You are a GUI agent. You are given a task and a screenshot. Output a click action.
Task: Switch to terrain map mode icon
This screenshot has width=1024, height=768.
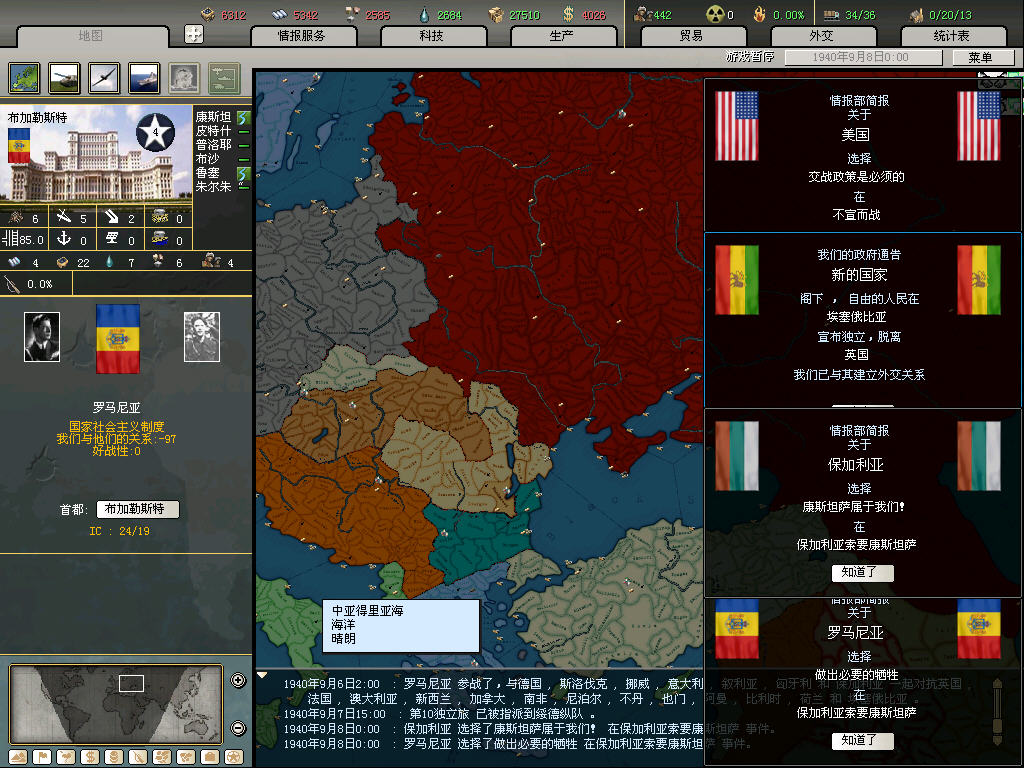tap(18, 757)
